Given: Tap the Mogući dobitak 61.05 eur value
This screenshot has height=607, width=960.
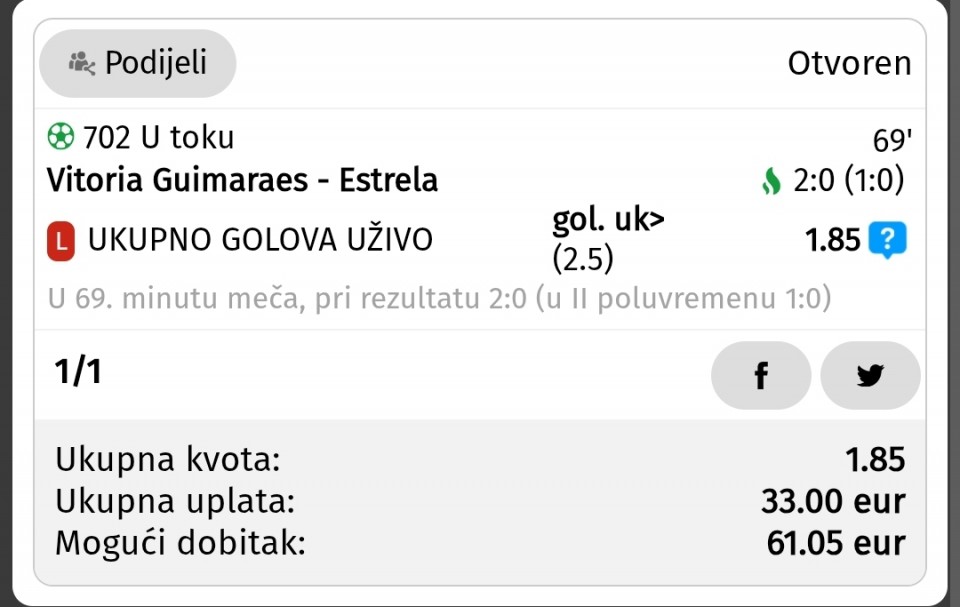Looking at the screenshot, I should [x=835, y=543].
